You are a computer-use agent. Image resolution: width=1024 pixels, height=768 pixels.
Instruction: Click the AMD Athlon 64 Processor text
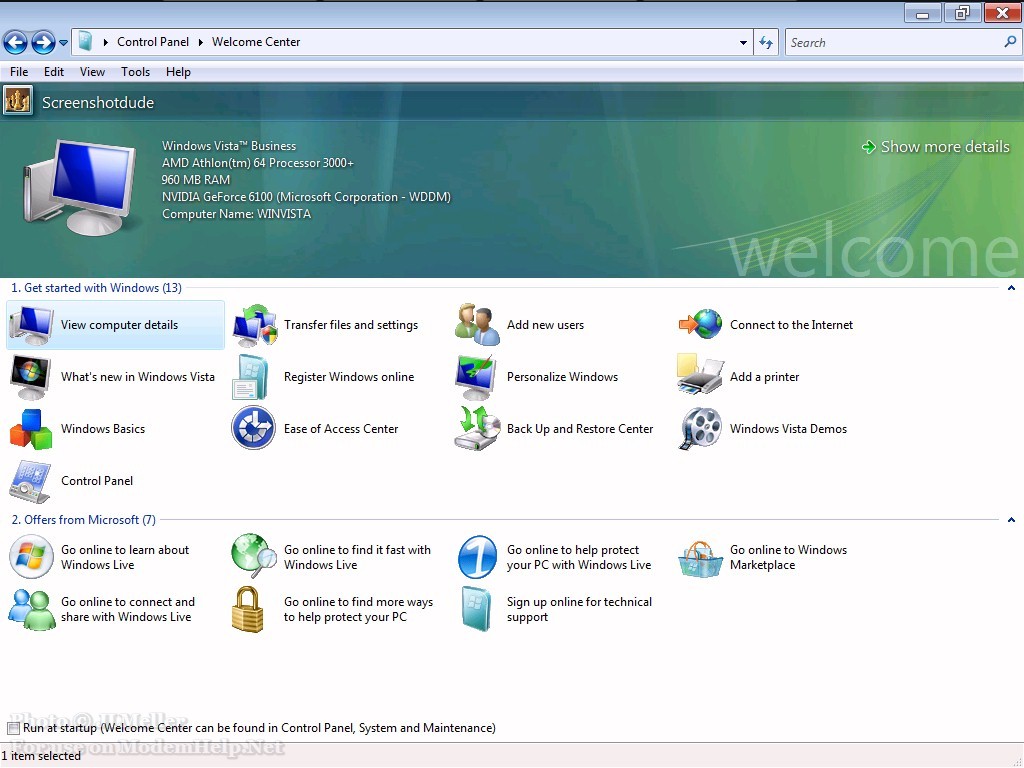tap(257, 163)
